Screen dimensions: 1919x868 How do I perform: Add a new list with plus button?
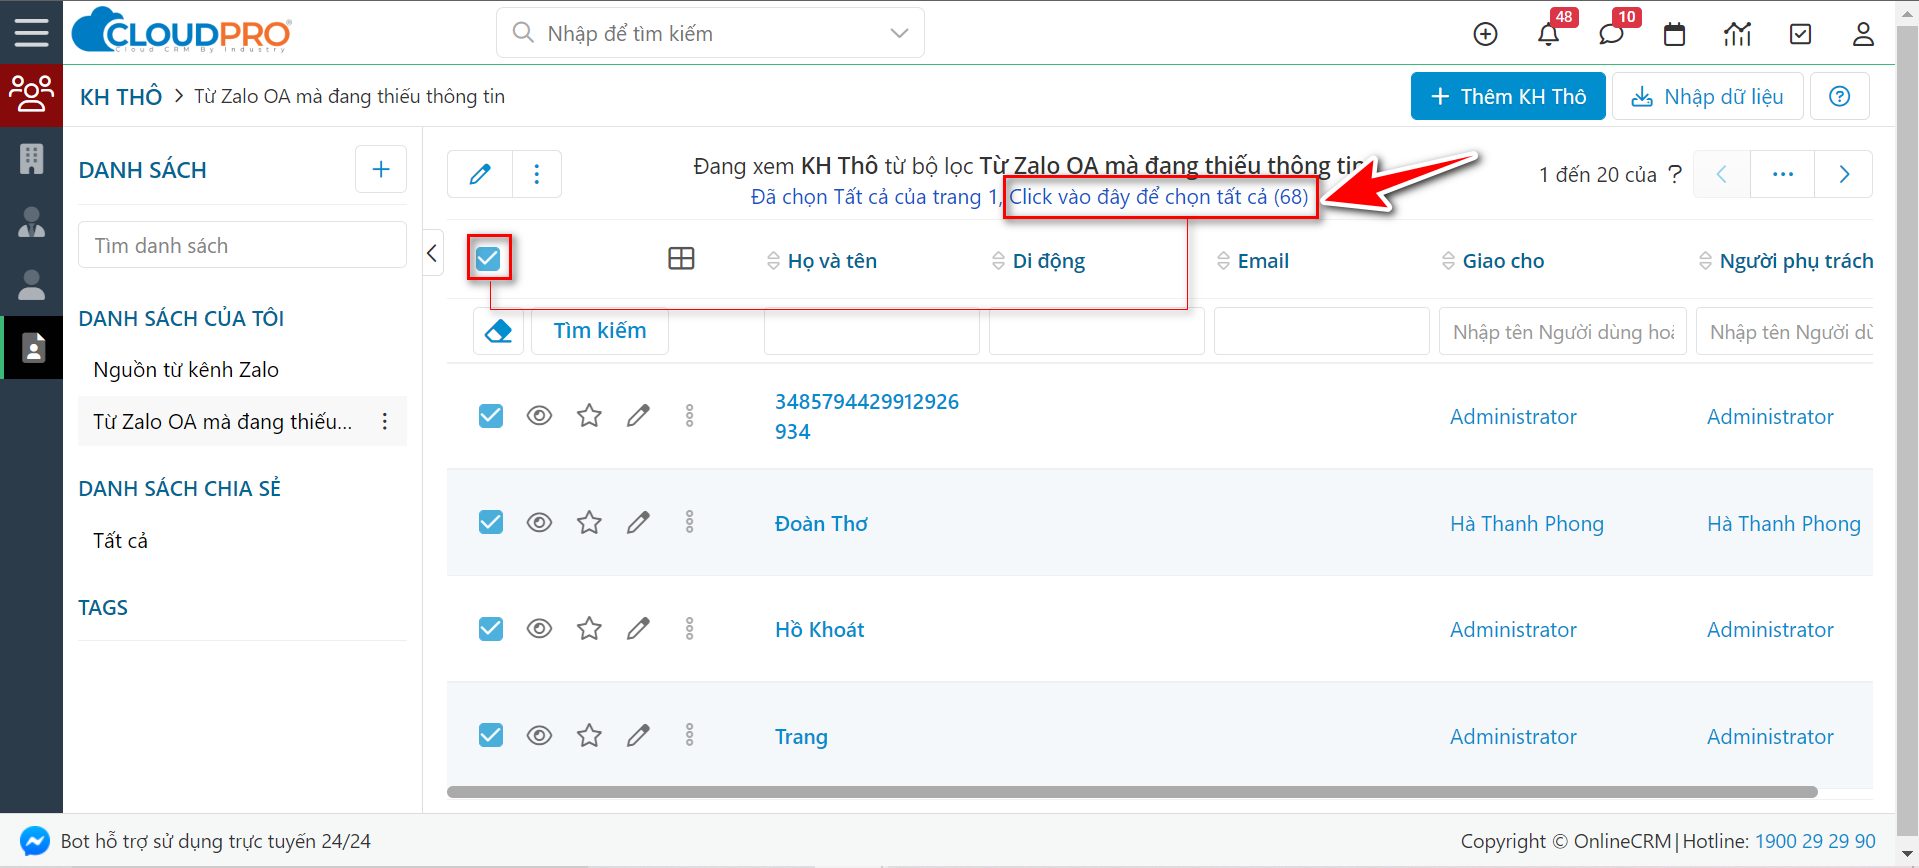point(381,169)
